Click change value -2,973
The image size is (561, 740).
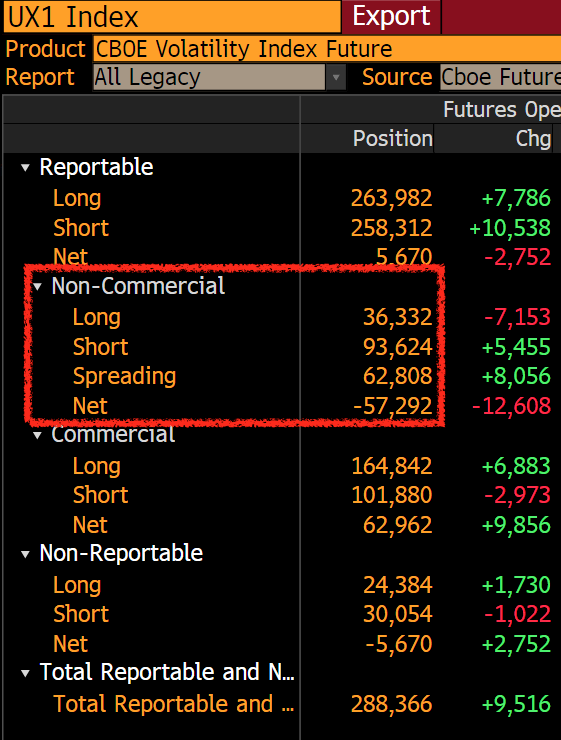click(518, 496)
